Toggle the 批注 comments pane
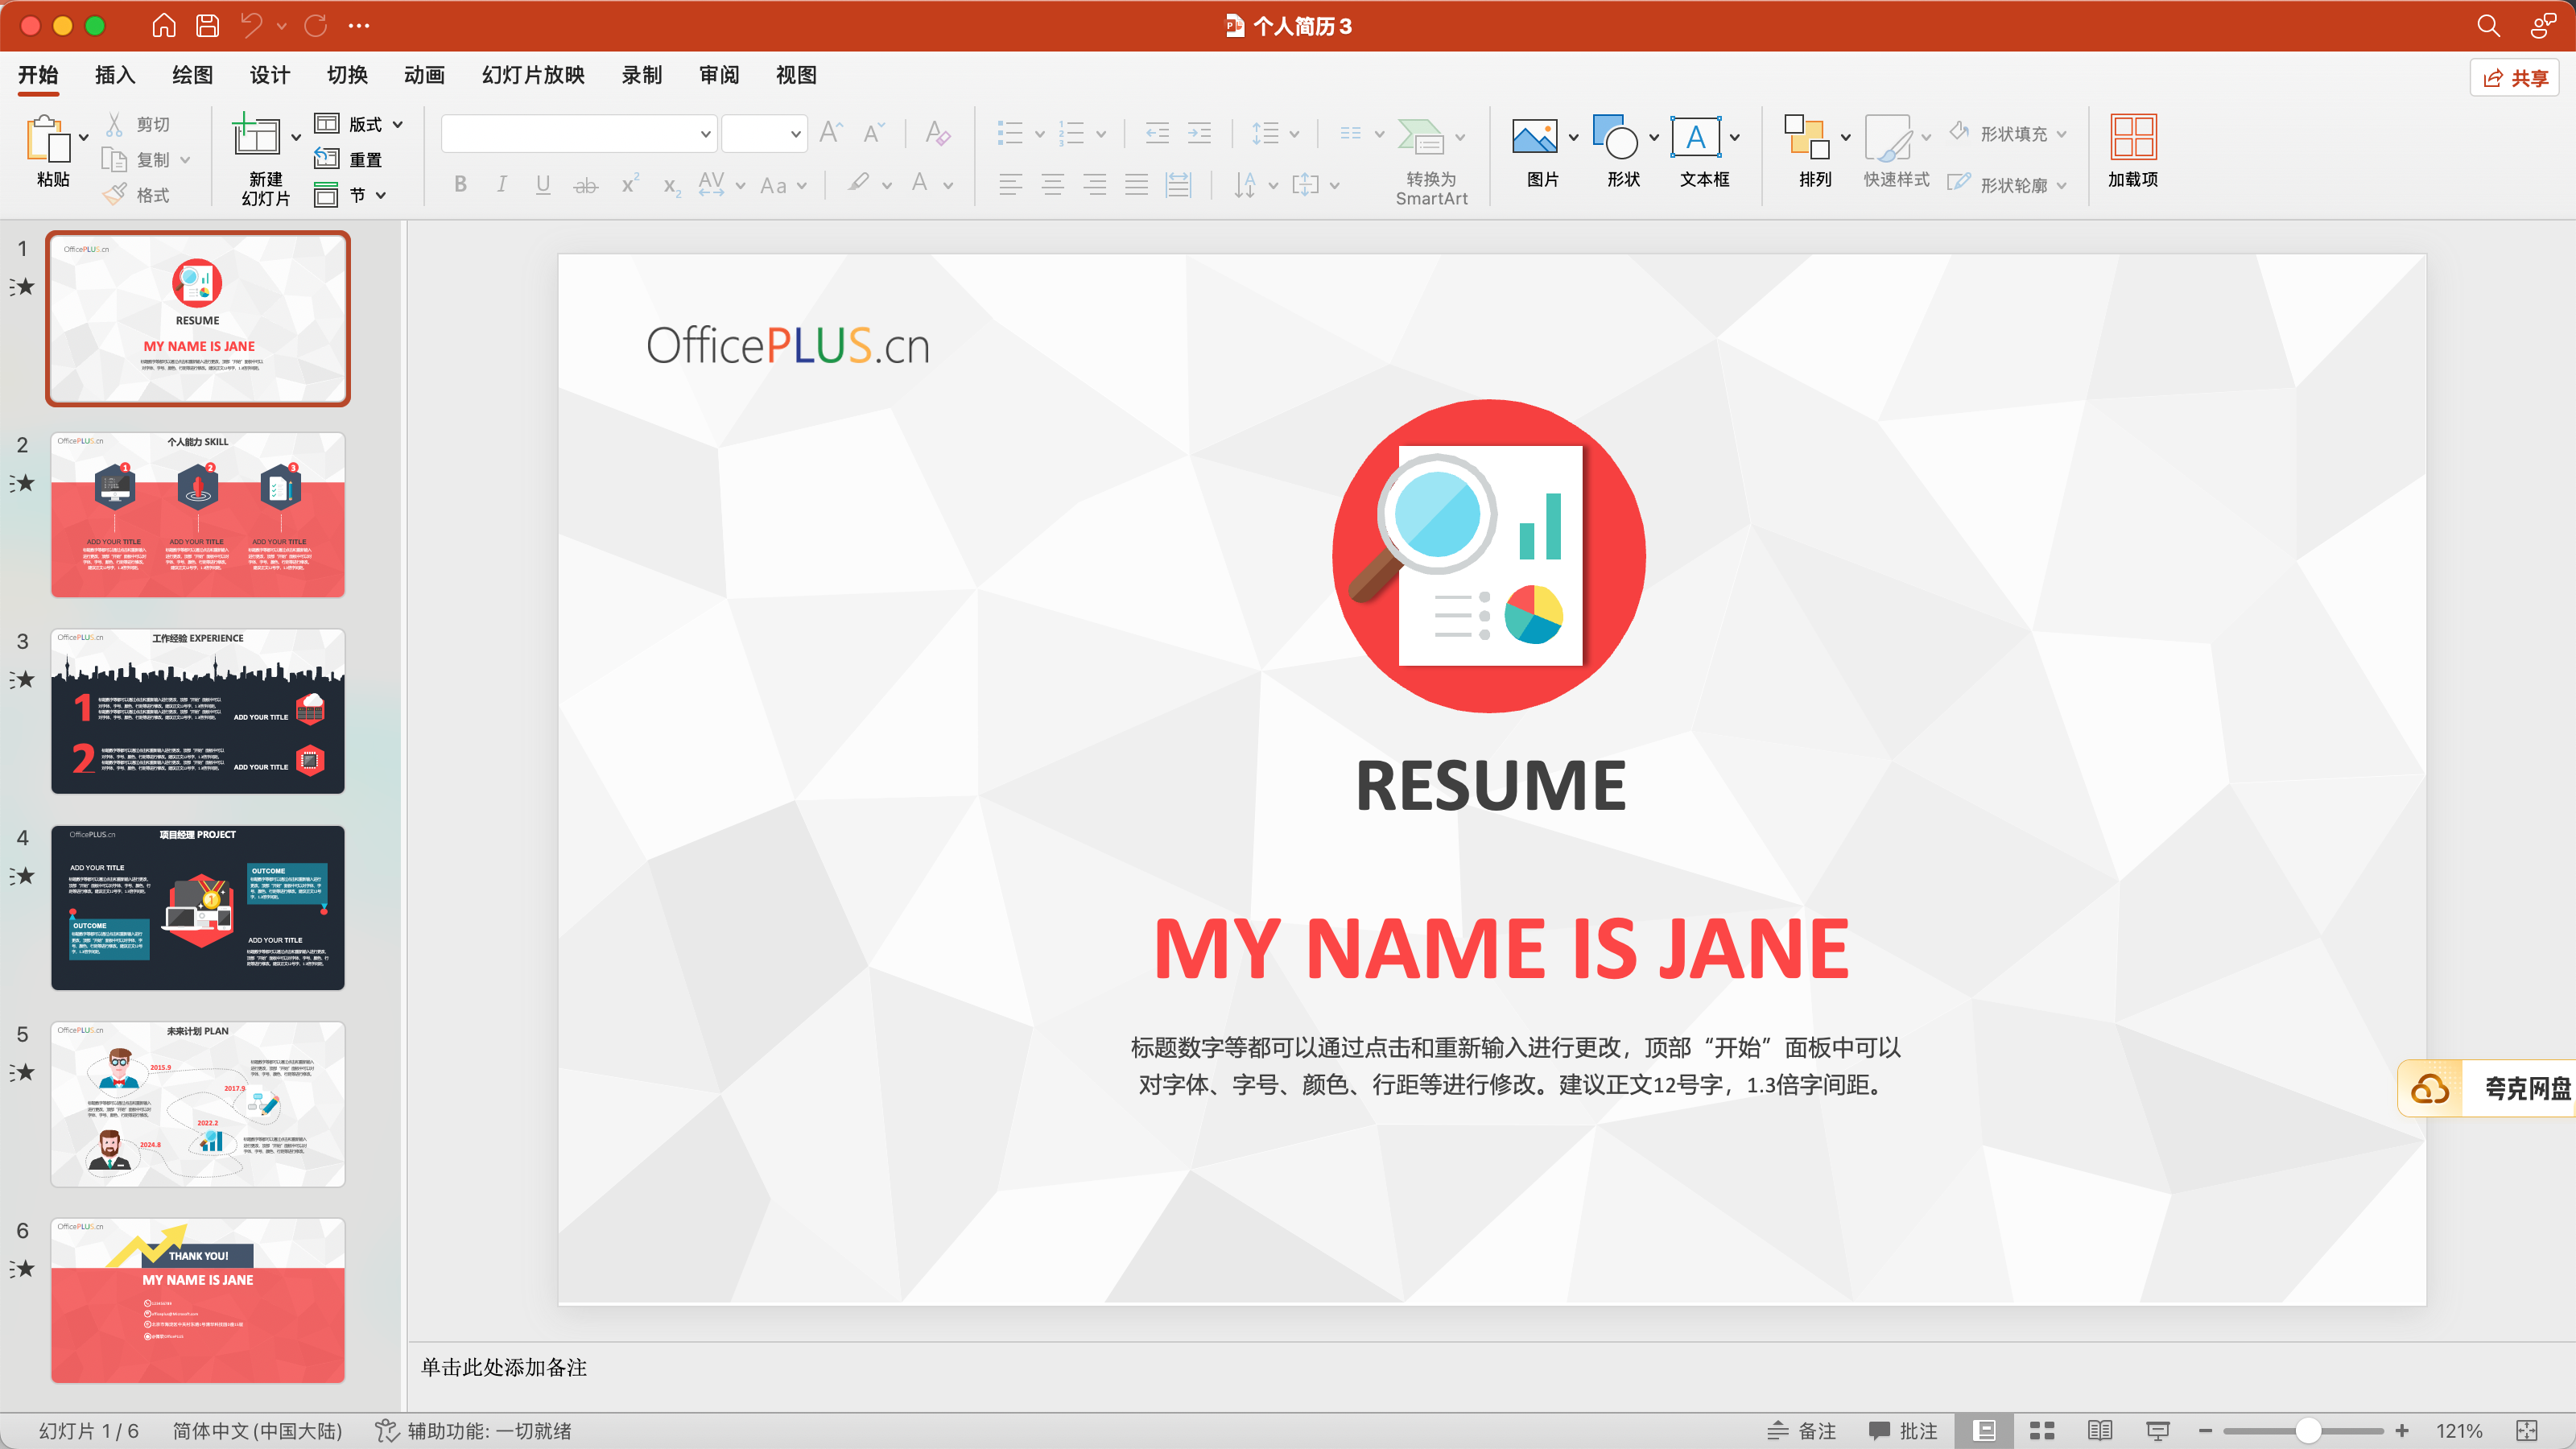This screenshot has height=1449, width=2576. (1903, 1431)
